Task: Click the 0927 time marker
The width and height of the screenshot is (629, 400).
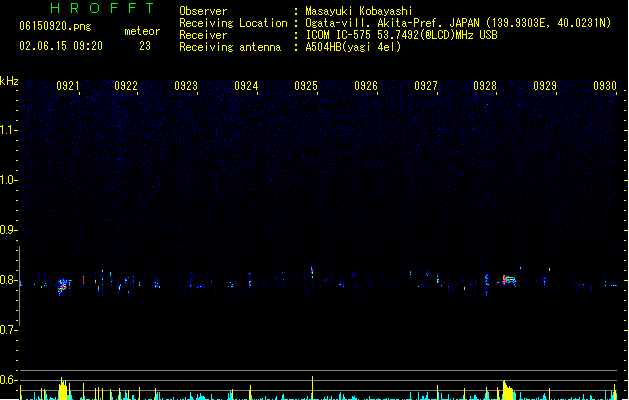Action: tap(426, 86)
